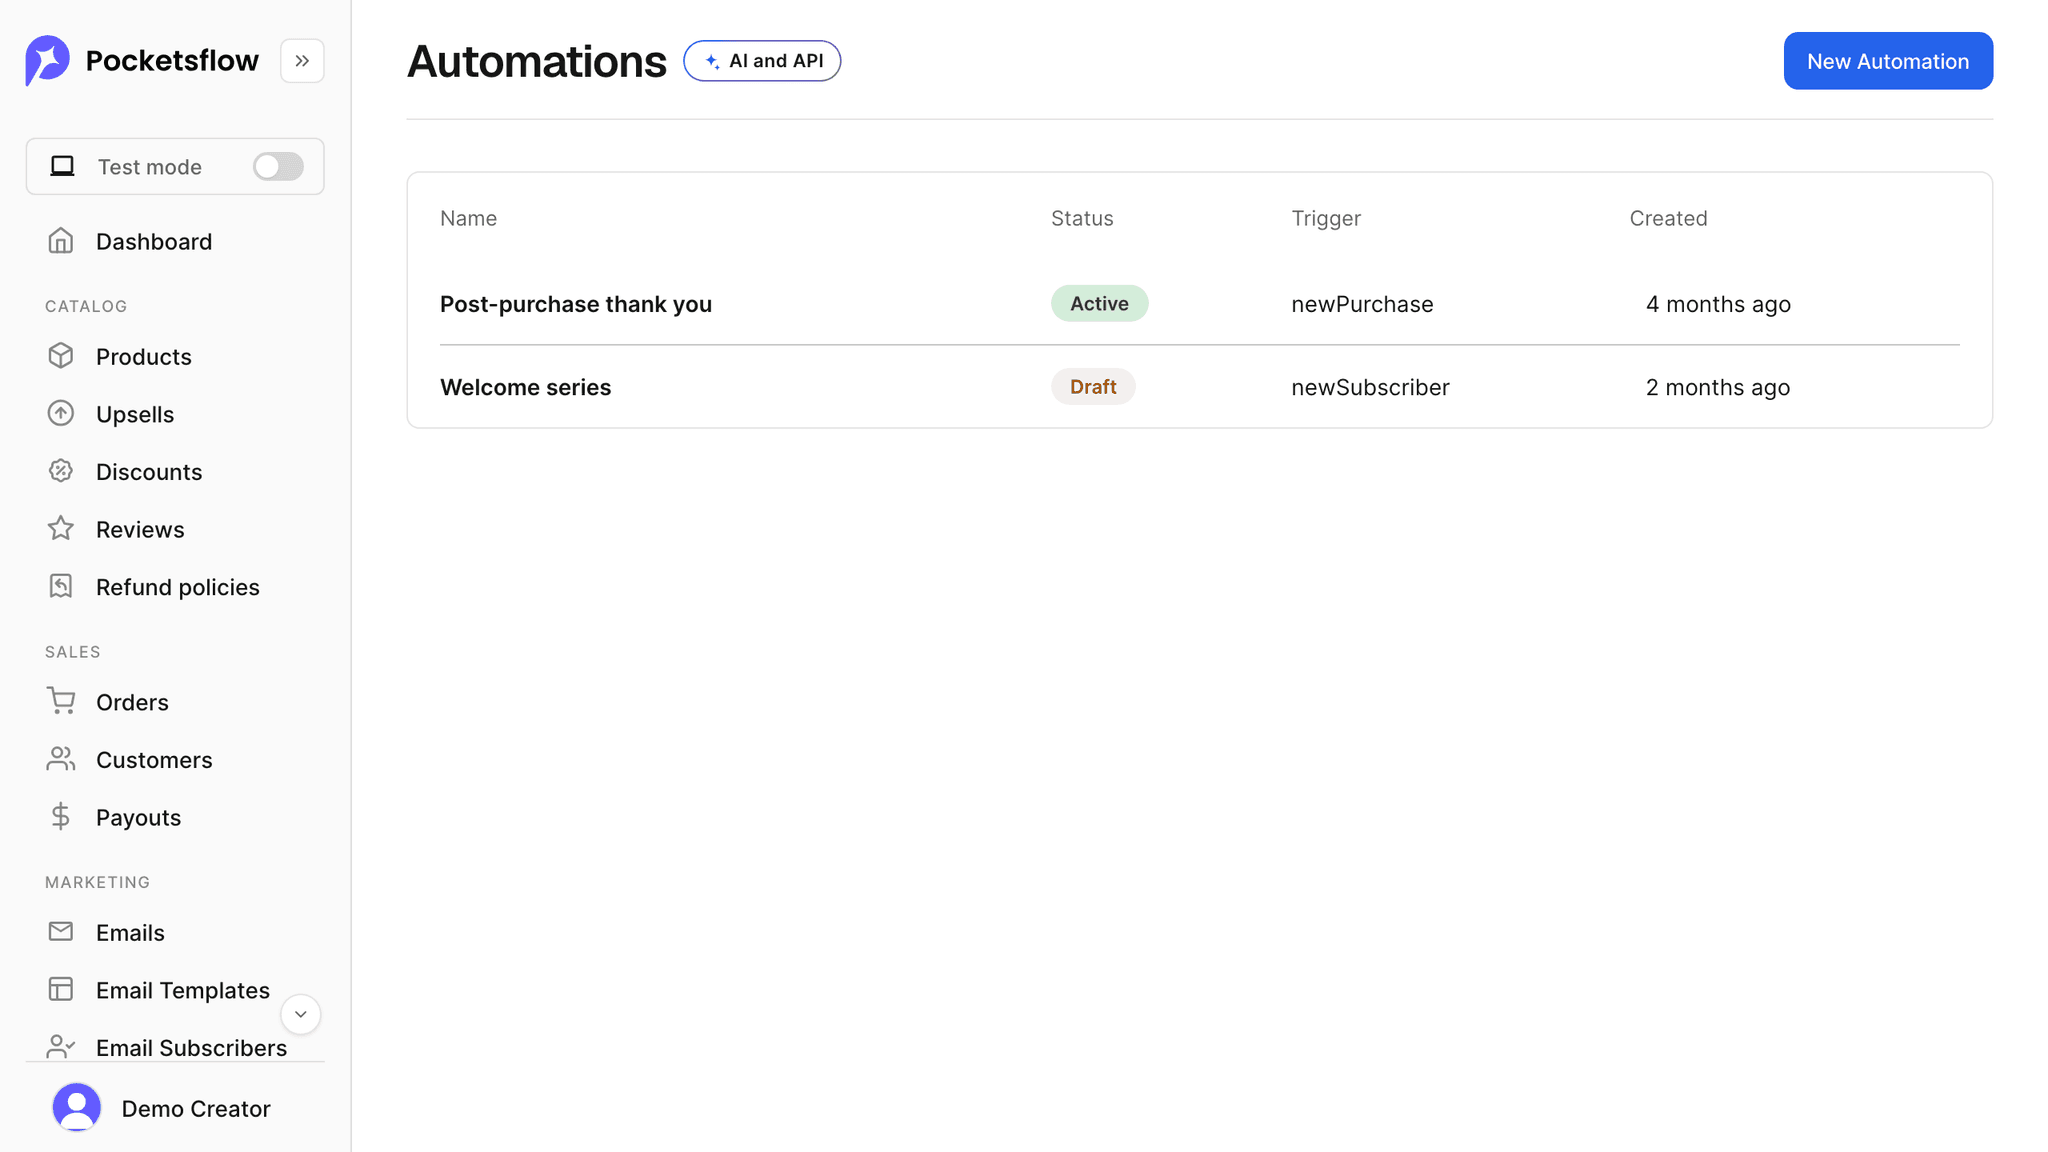Click the Active status badge
This screenshot has height=1152, width=2048.
click(x=1099, y=303)
